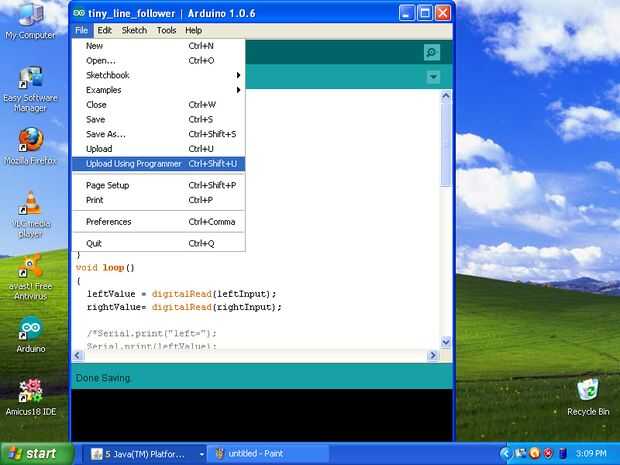This screenshot has width=620, height=465.
Task: Choose New from File menu
Action: [x=159, y=46]
